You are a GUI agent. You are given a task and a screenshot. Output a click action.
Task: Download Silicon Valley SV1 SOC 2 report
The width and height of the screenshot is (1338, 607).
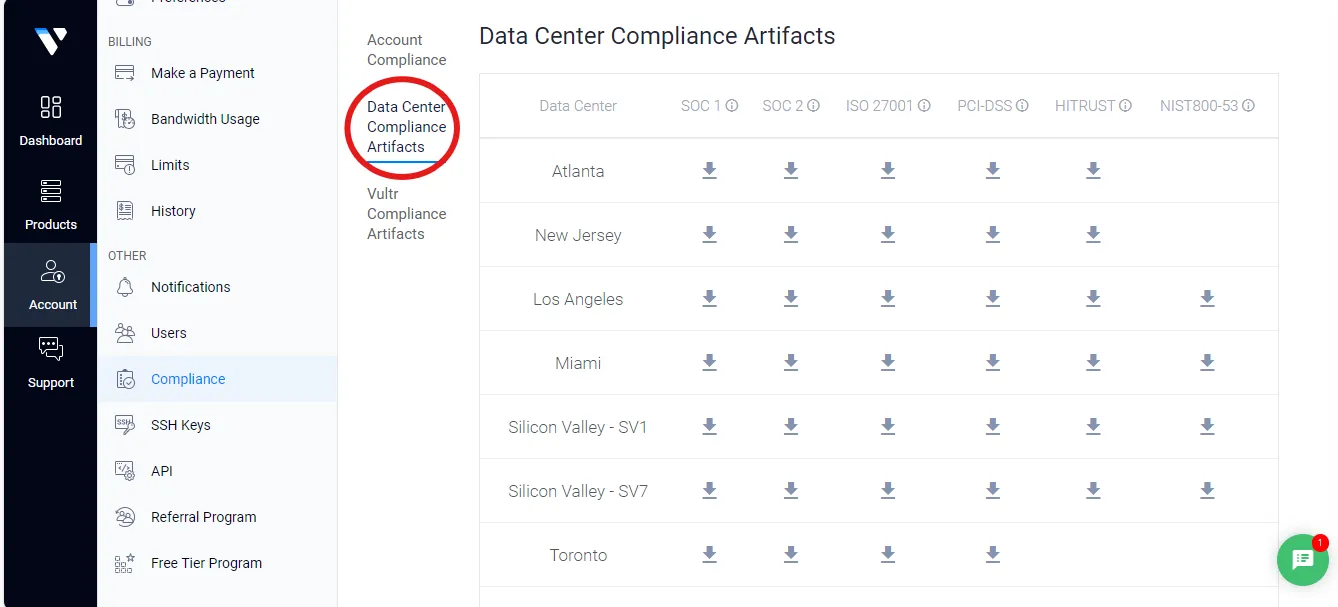[x=791, y=427]
